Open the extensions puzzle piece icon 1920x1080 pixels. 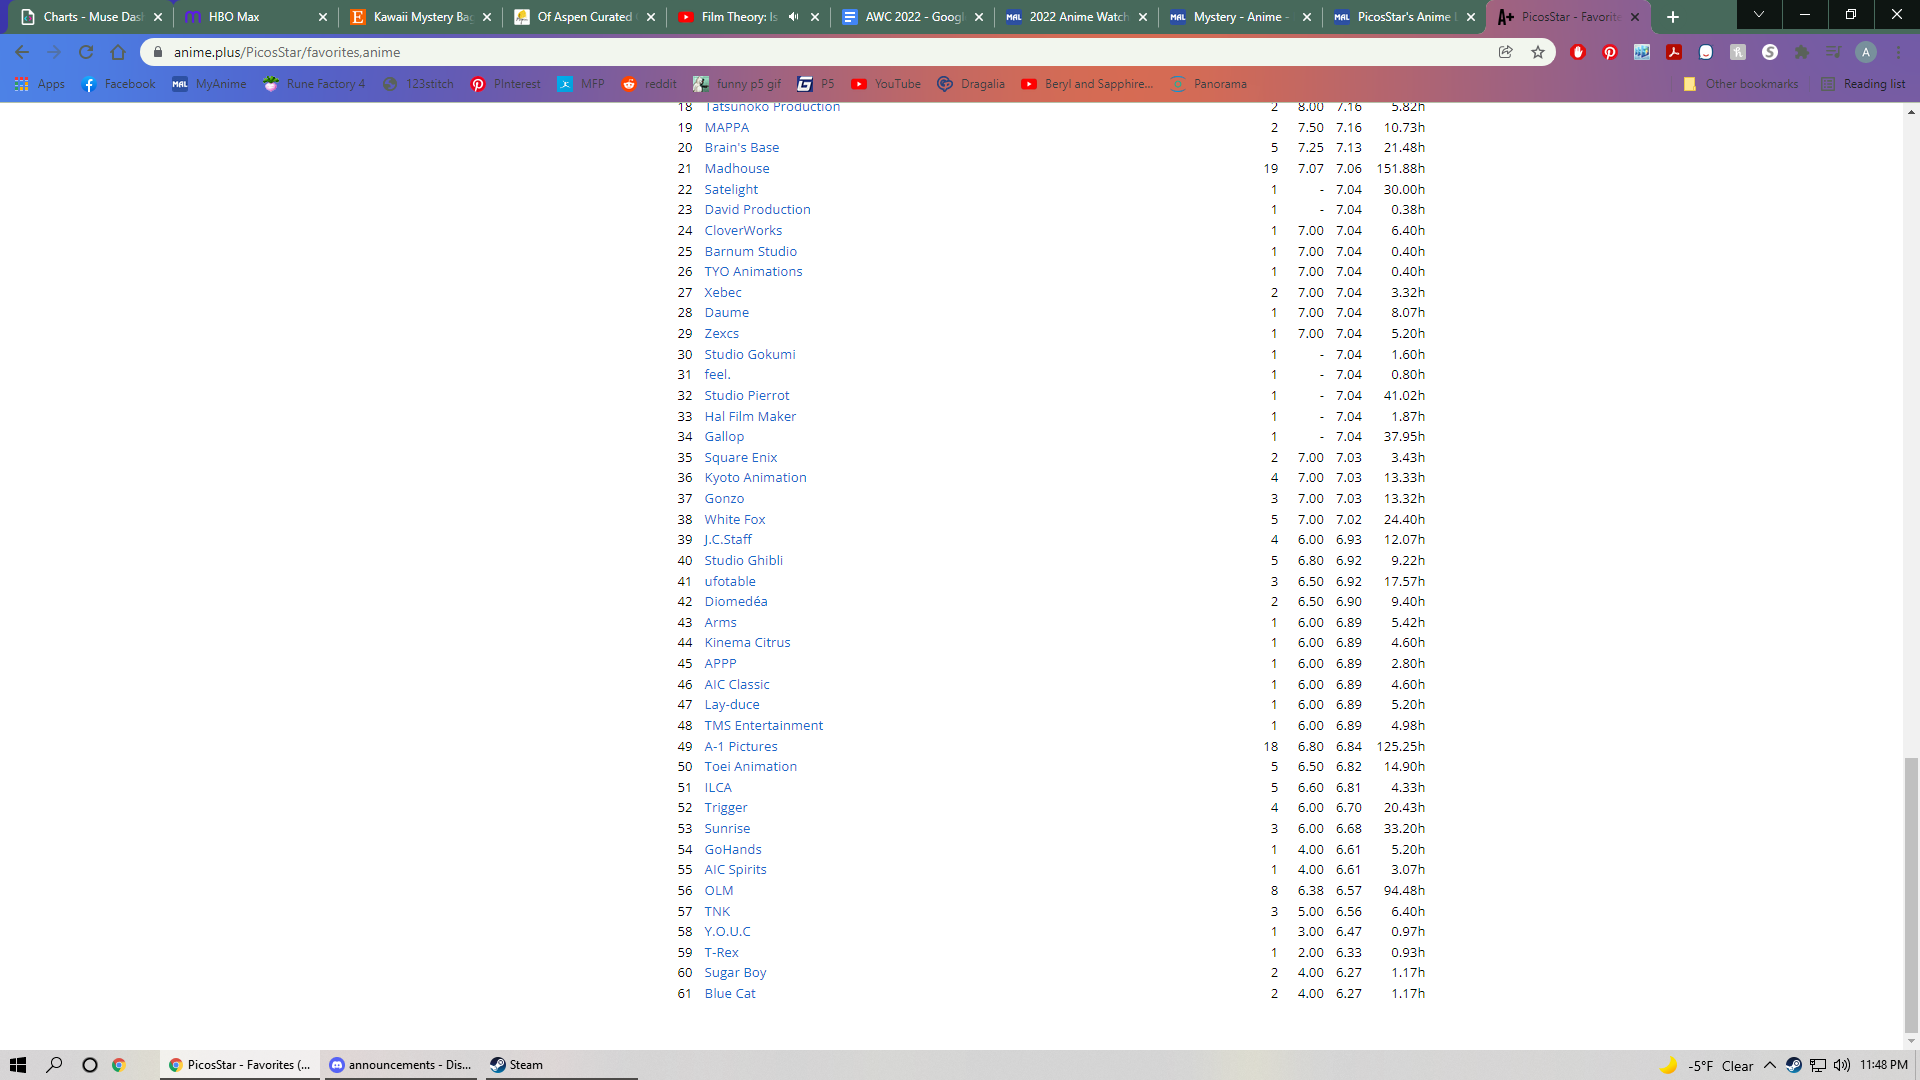point(1802,52)
